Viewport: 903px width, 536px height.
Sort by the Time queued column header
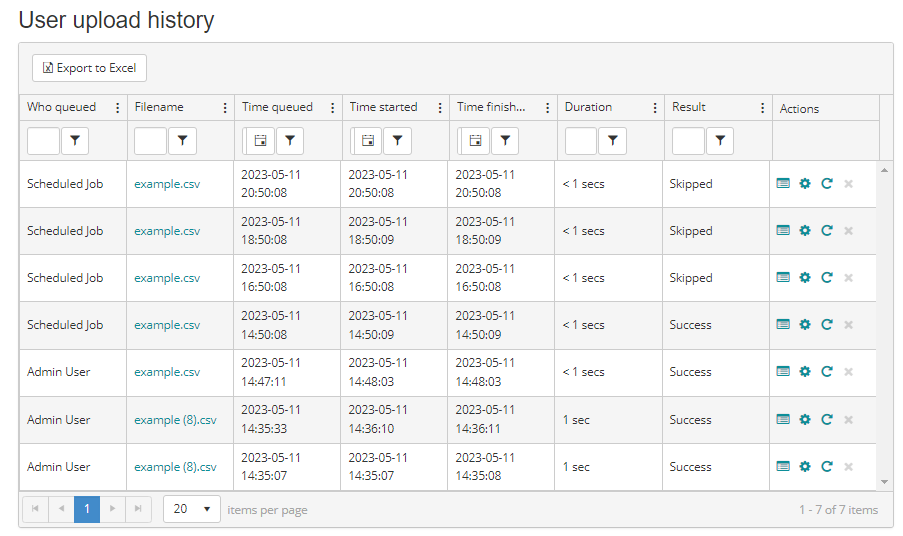pos(277,107)
